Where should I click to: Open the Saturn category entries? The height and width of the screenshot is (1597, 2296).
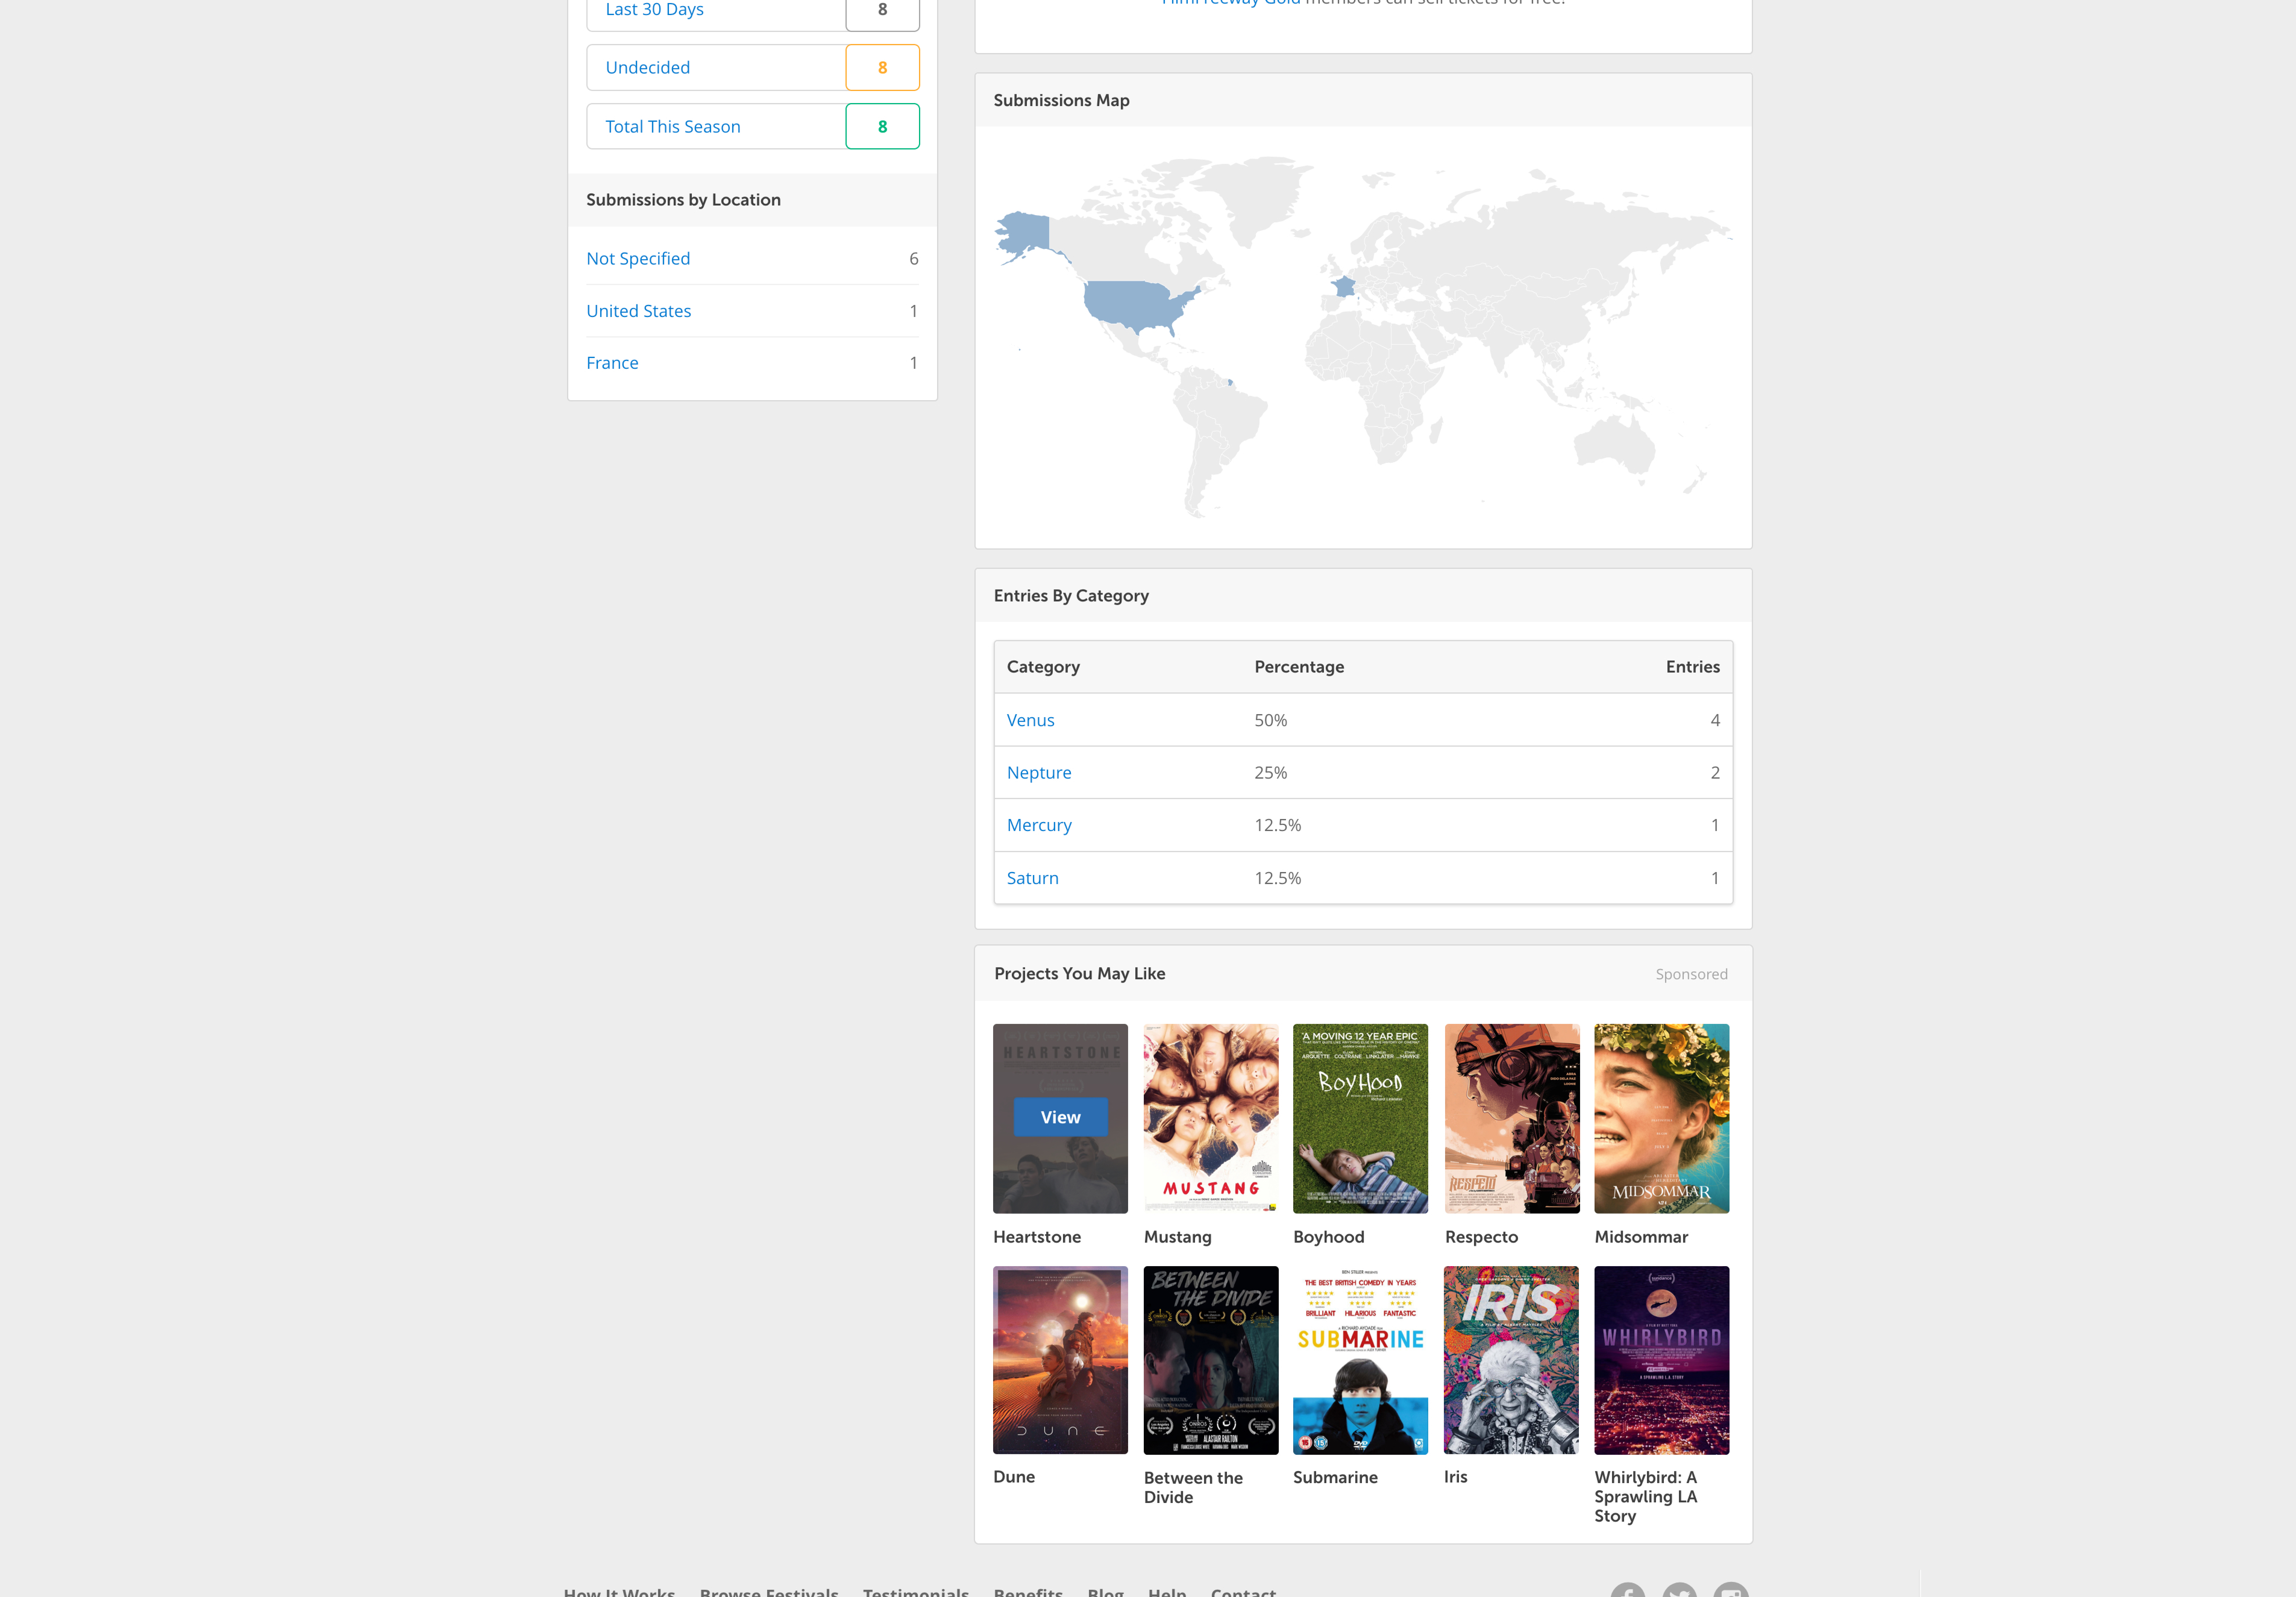[x=1032, y=877]
